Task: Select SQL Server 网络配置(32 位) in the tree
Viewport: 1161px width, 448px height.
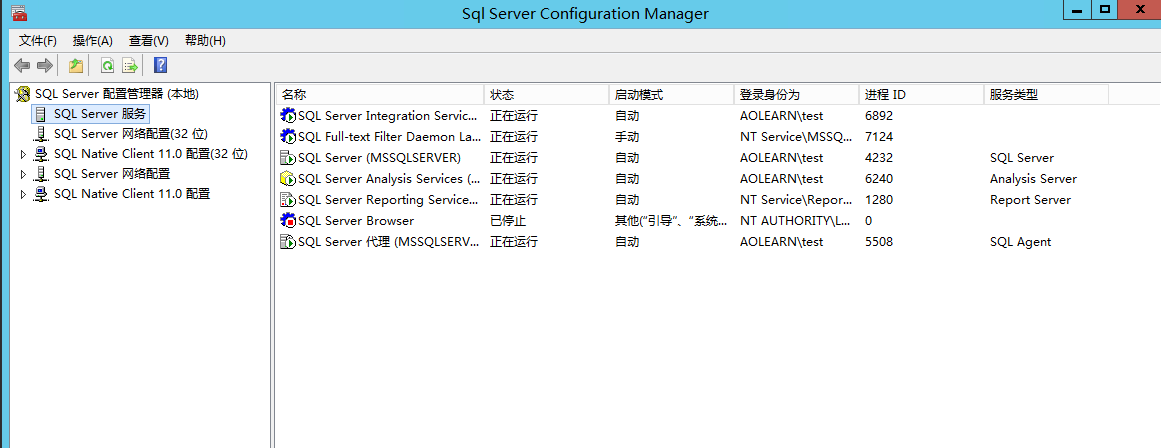Action: point(130,134)
